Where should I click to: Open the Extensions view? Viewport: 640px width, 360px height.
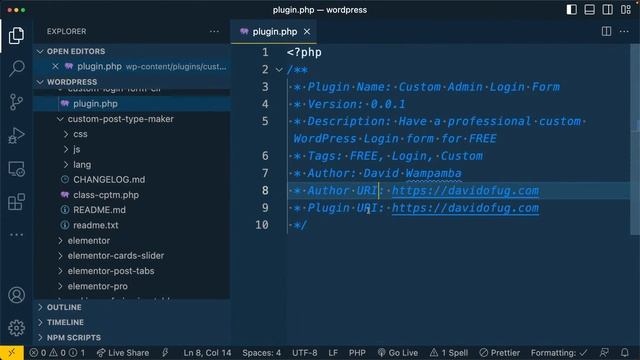coord(16,202)
